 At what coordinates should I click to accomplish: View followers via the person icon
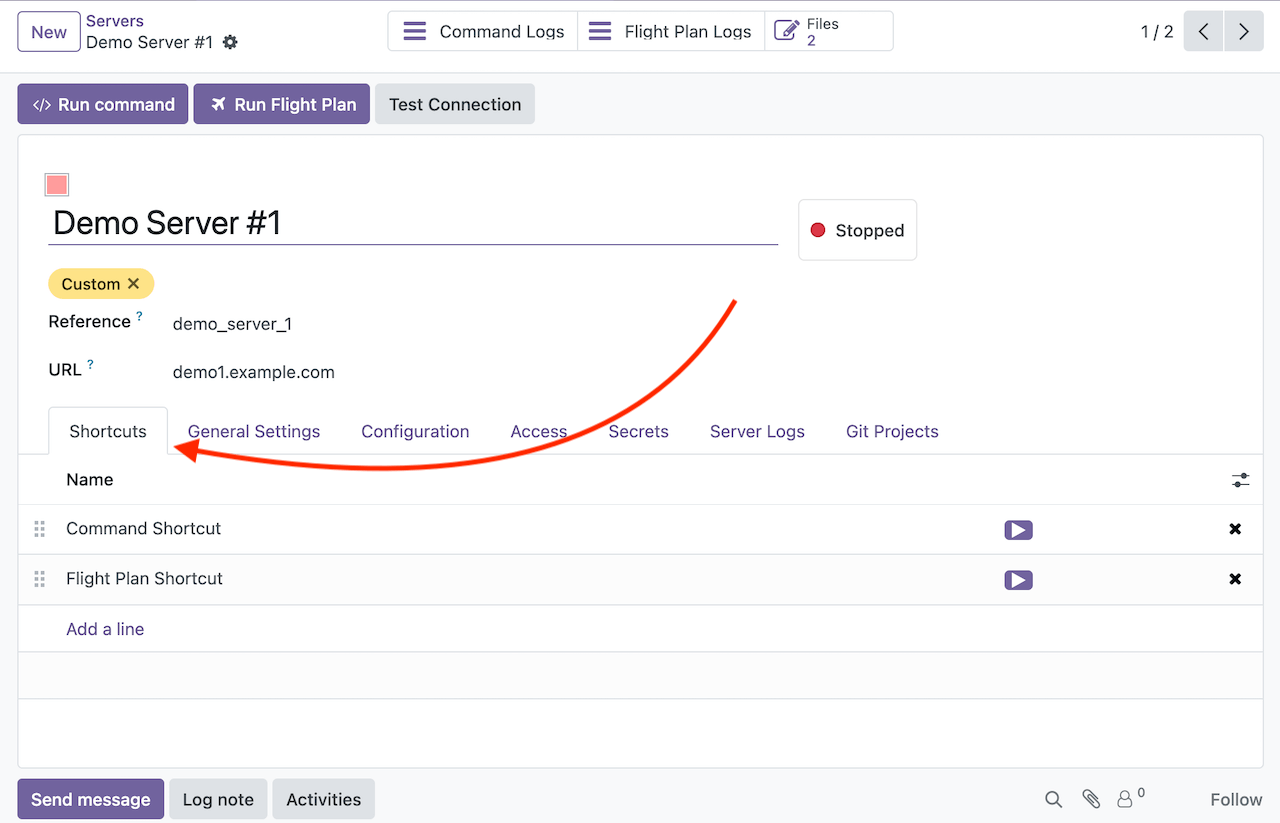(x=1124, y=799)
